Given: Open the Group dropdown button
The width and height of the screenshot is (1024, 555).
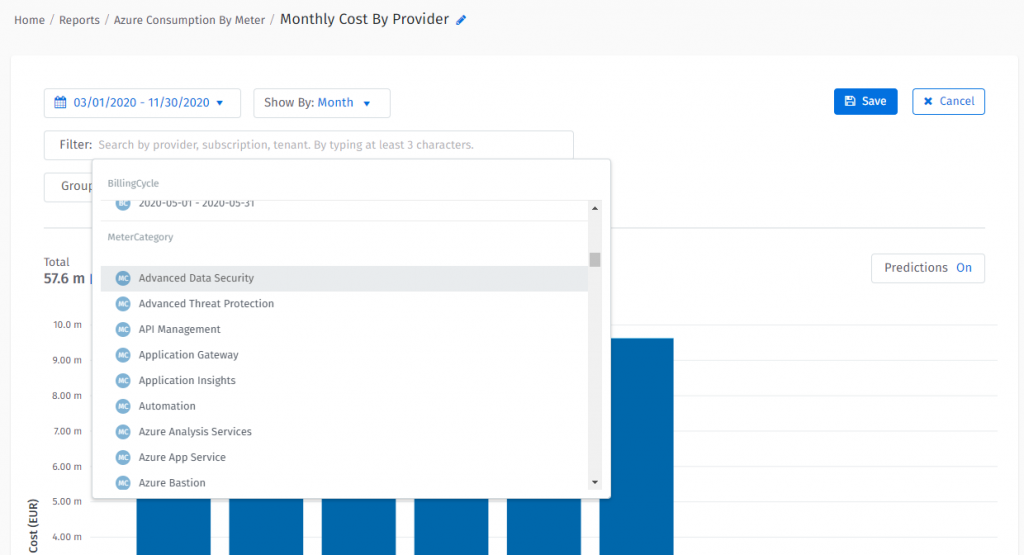Looking at the screenshot, I should (68, 187).
